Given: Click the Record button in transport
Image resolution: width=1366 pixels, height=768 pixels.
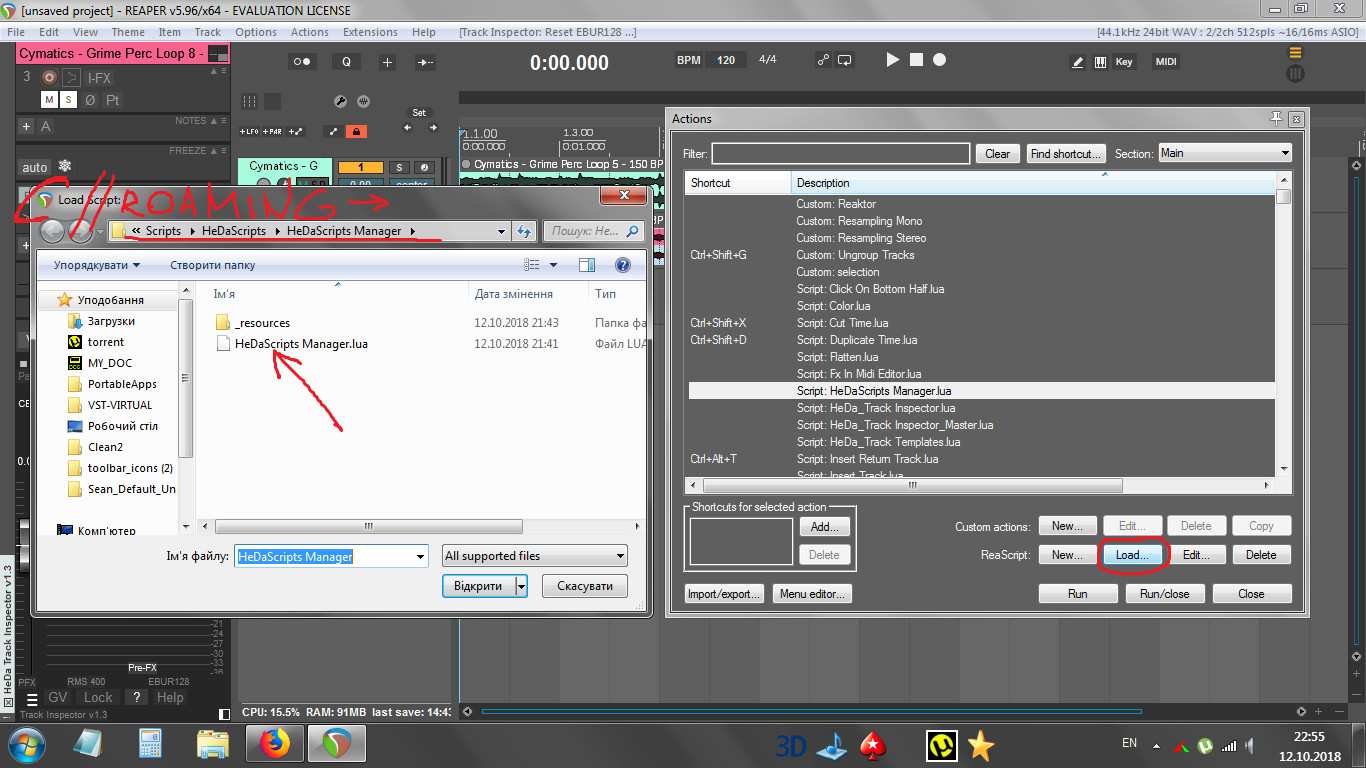Looking at the screenshot, I should tap(939, 60).
